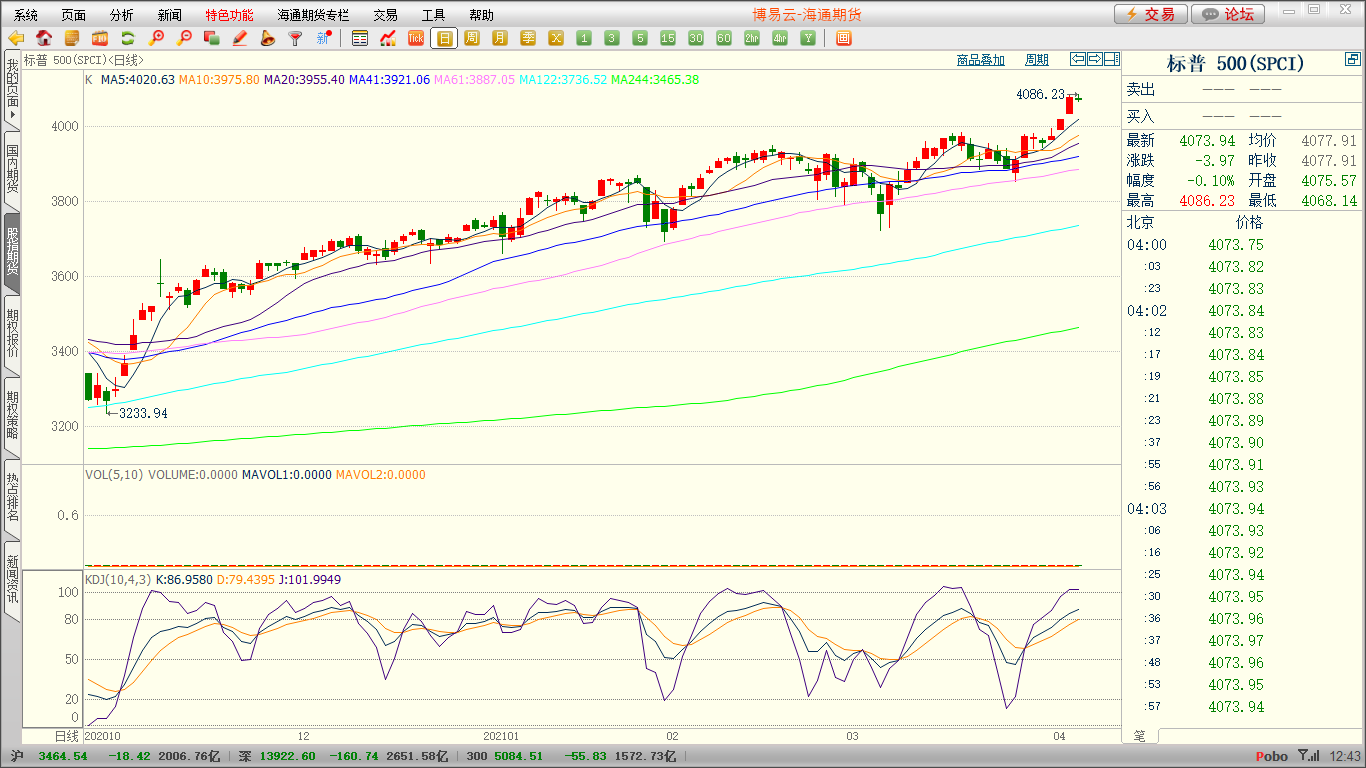Select the yellow X period button
The width and height of the screenshot is (1366, 768).
556,39
